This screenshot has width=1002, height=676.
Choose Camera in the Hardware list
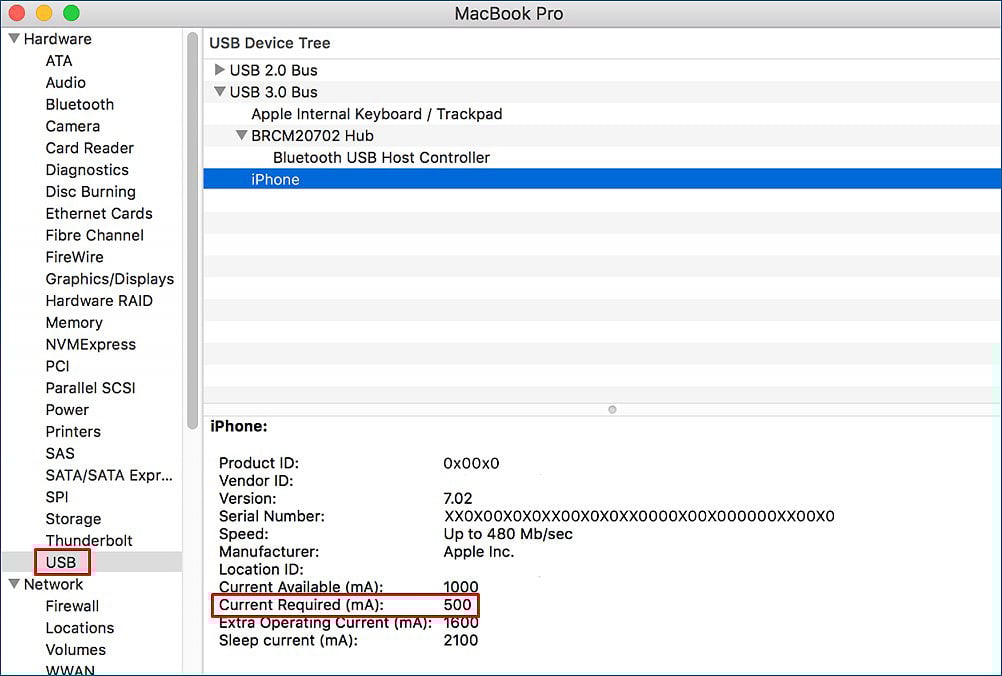73,126
